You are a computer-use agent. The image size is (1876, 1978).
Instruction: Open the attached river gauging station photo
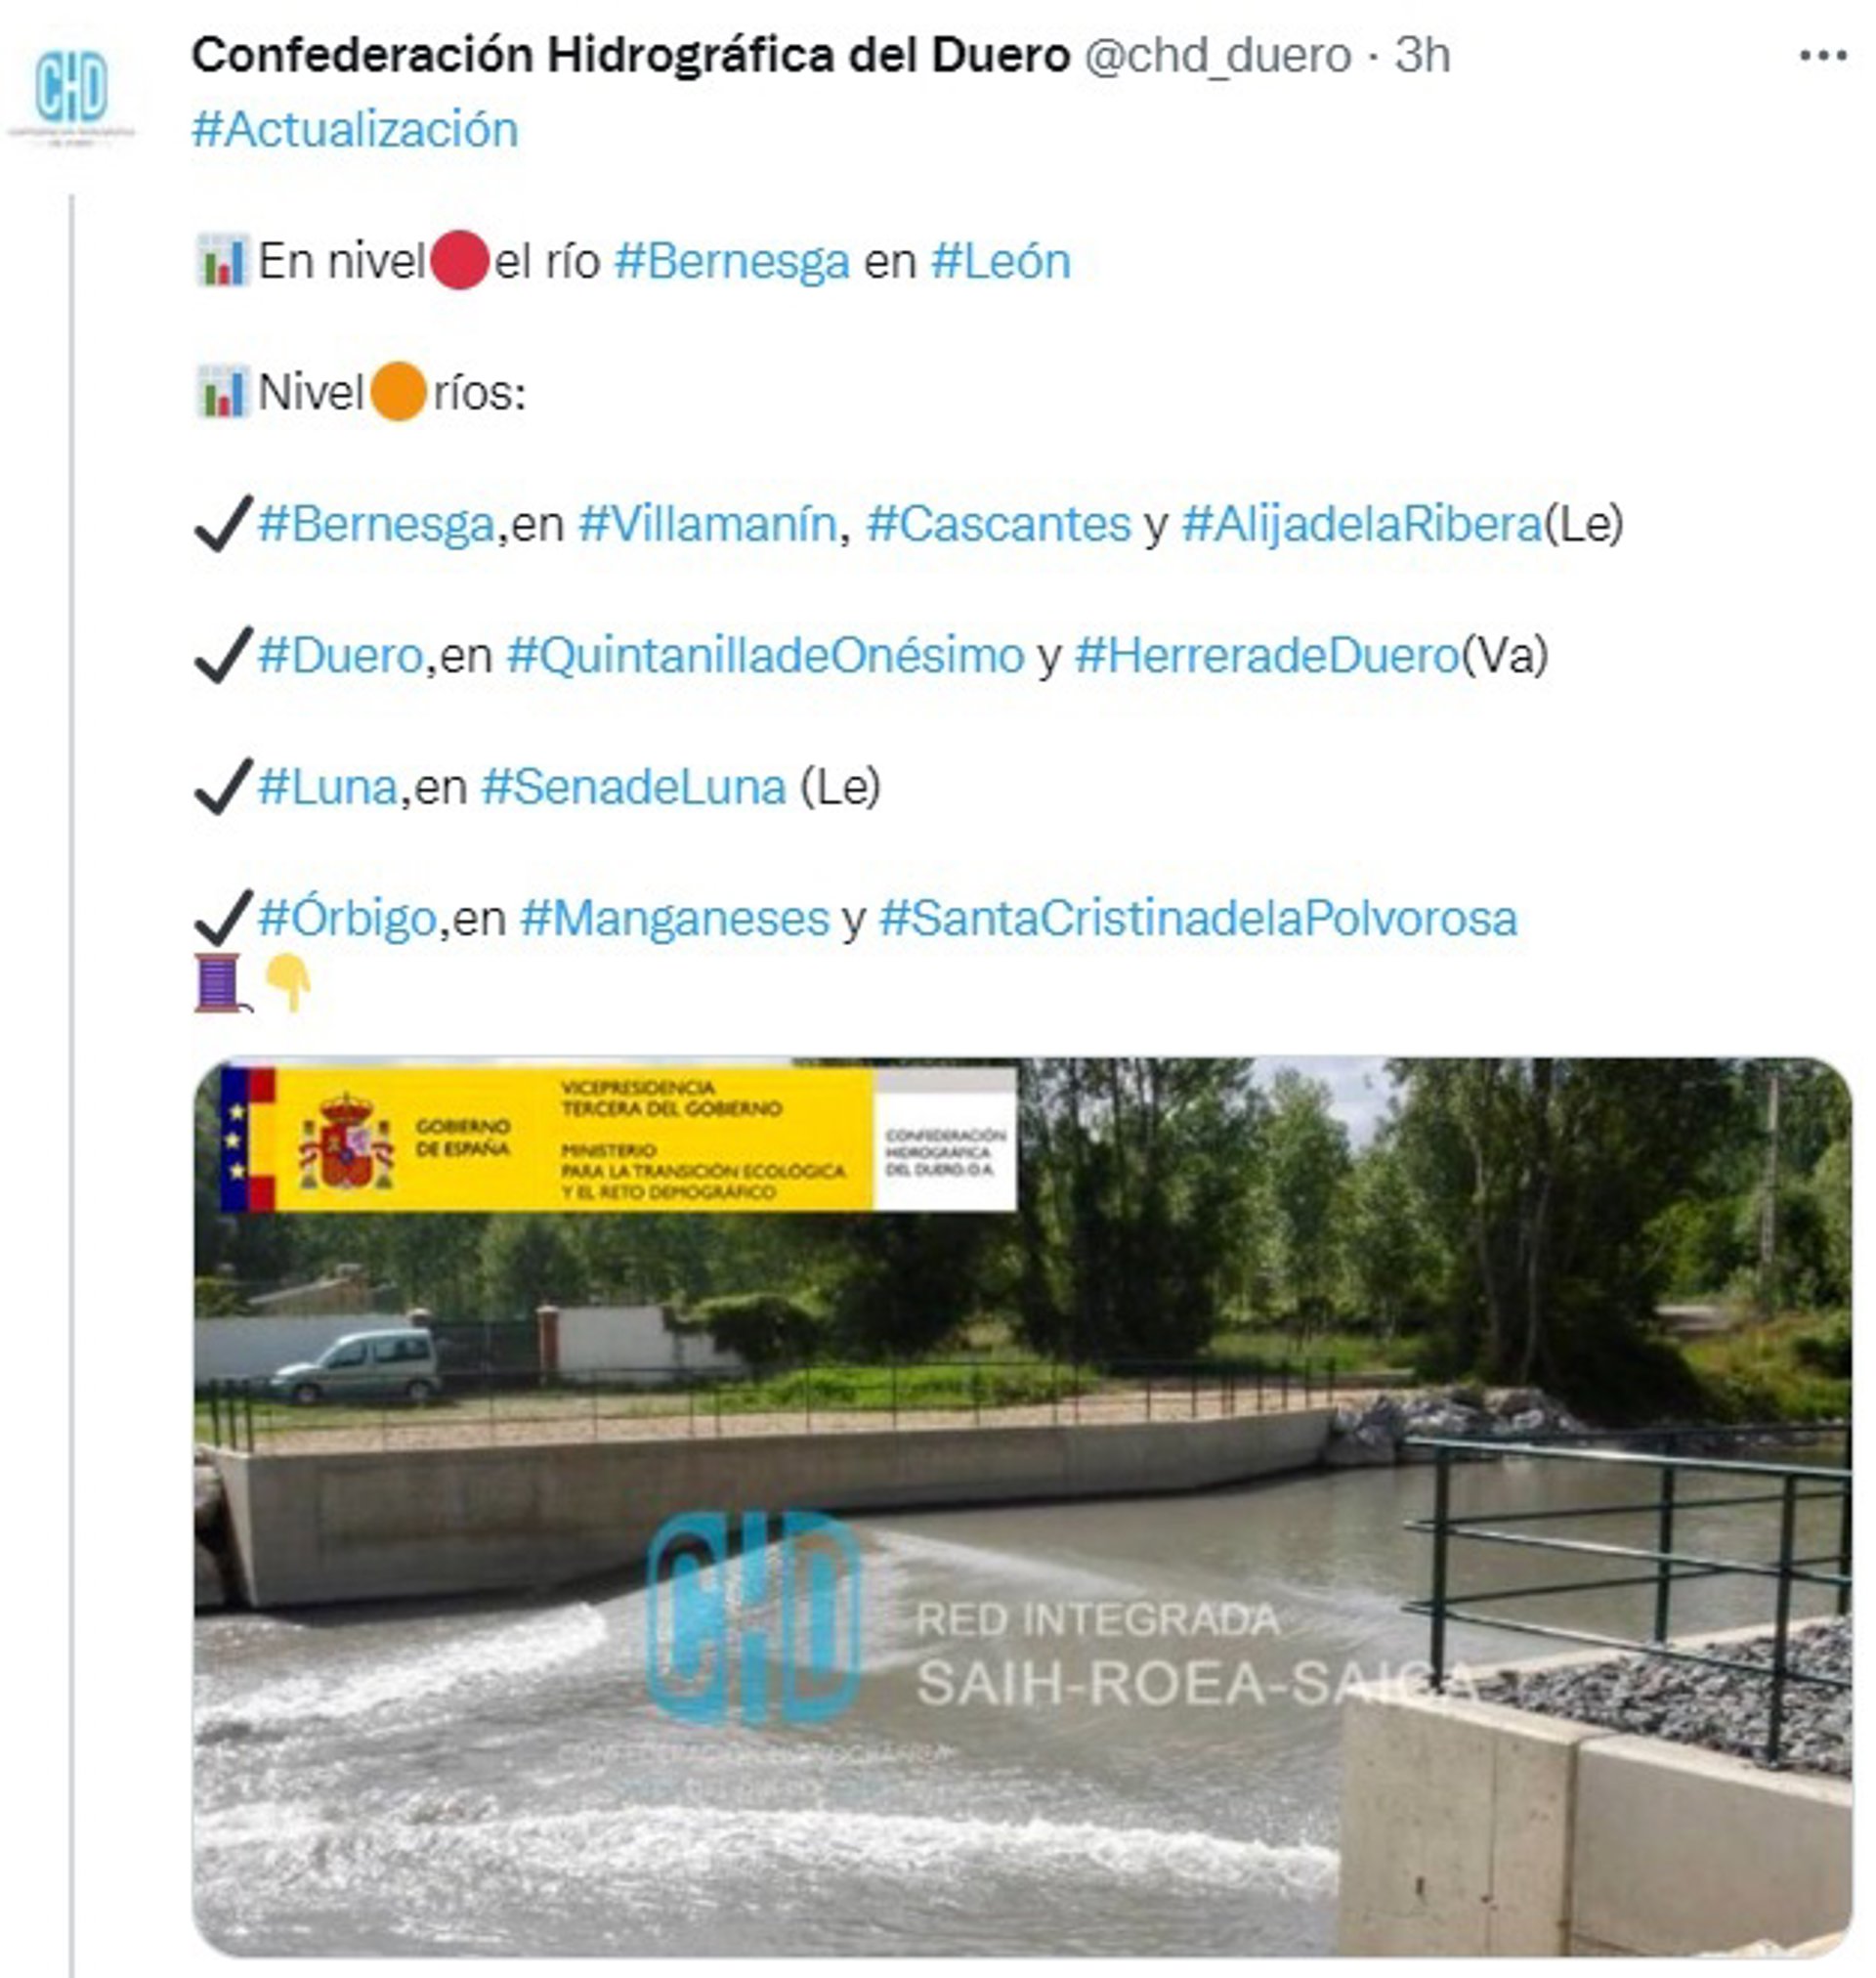pos(1022,1507)
